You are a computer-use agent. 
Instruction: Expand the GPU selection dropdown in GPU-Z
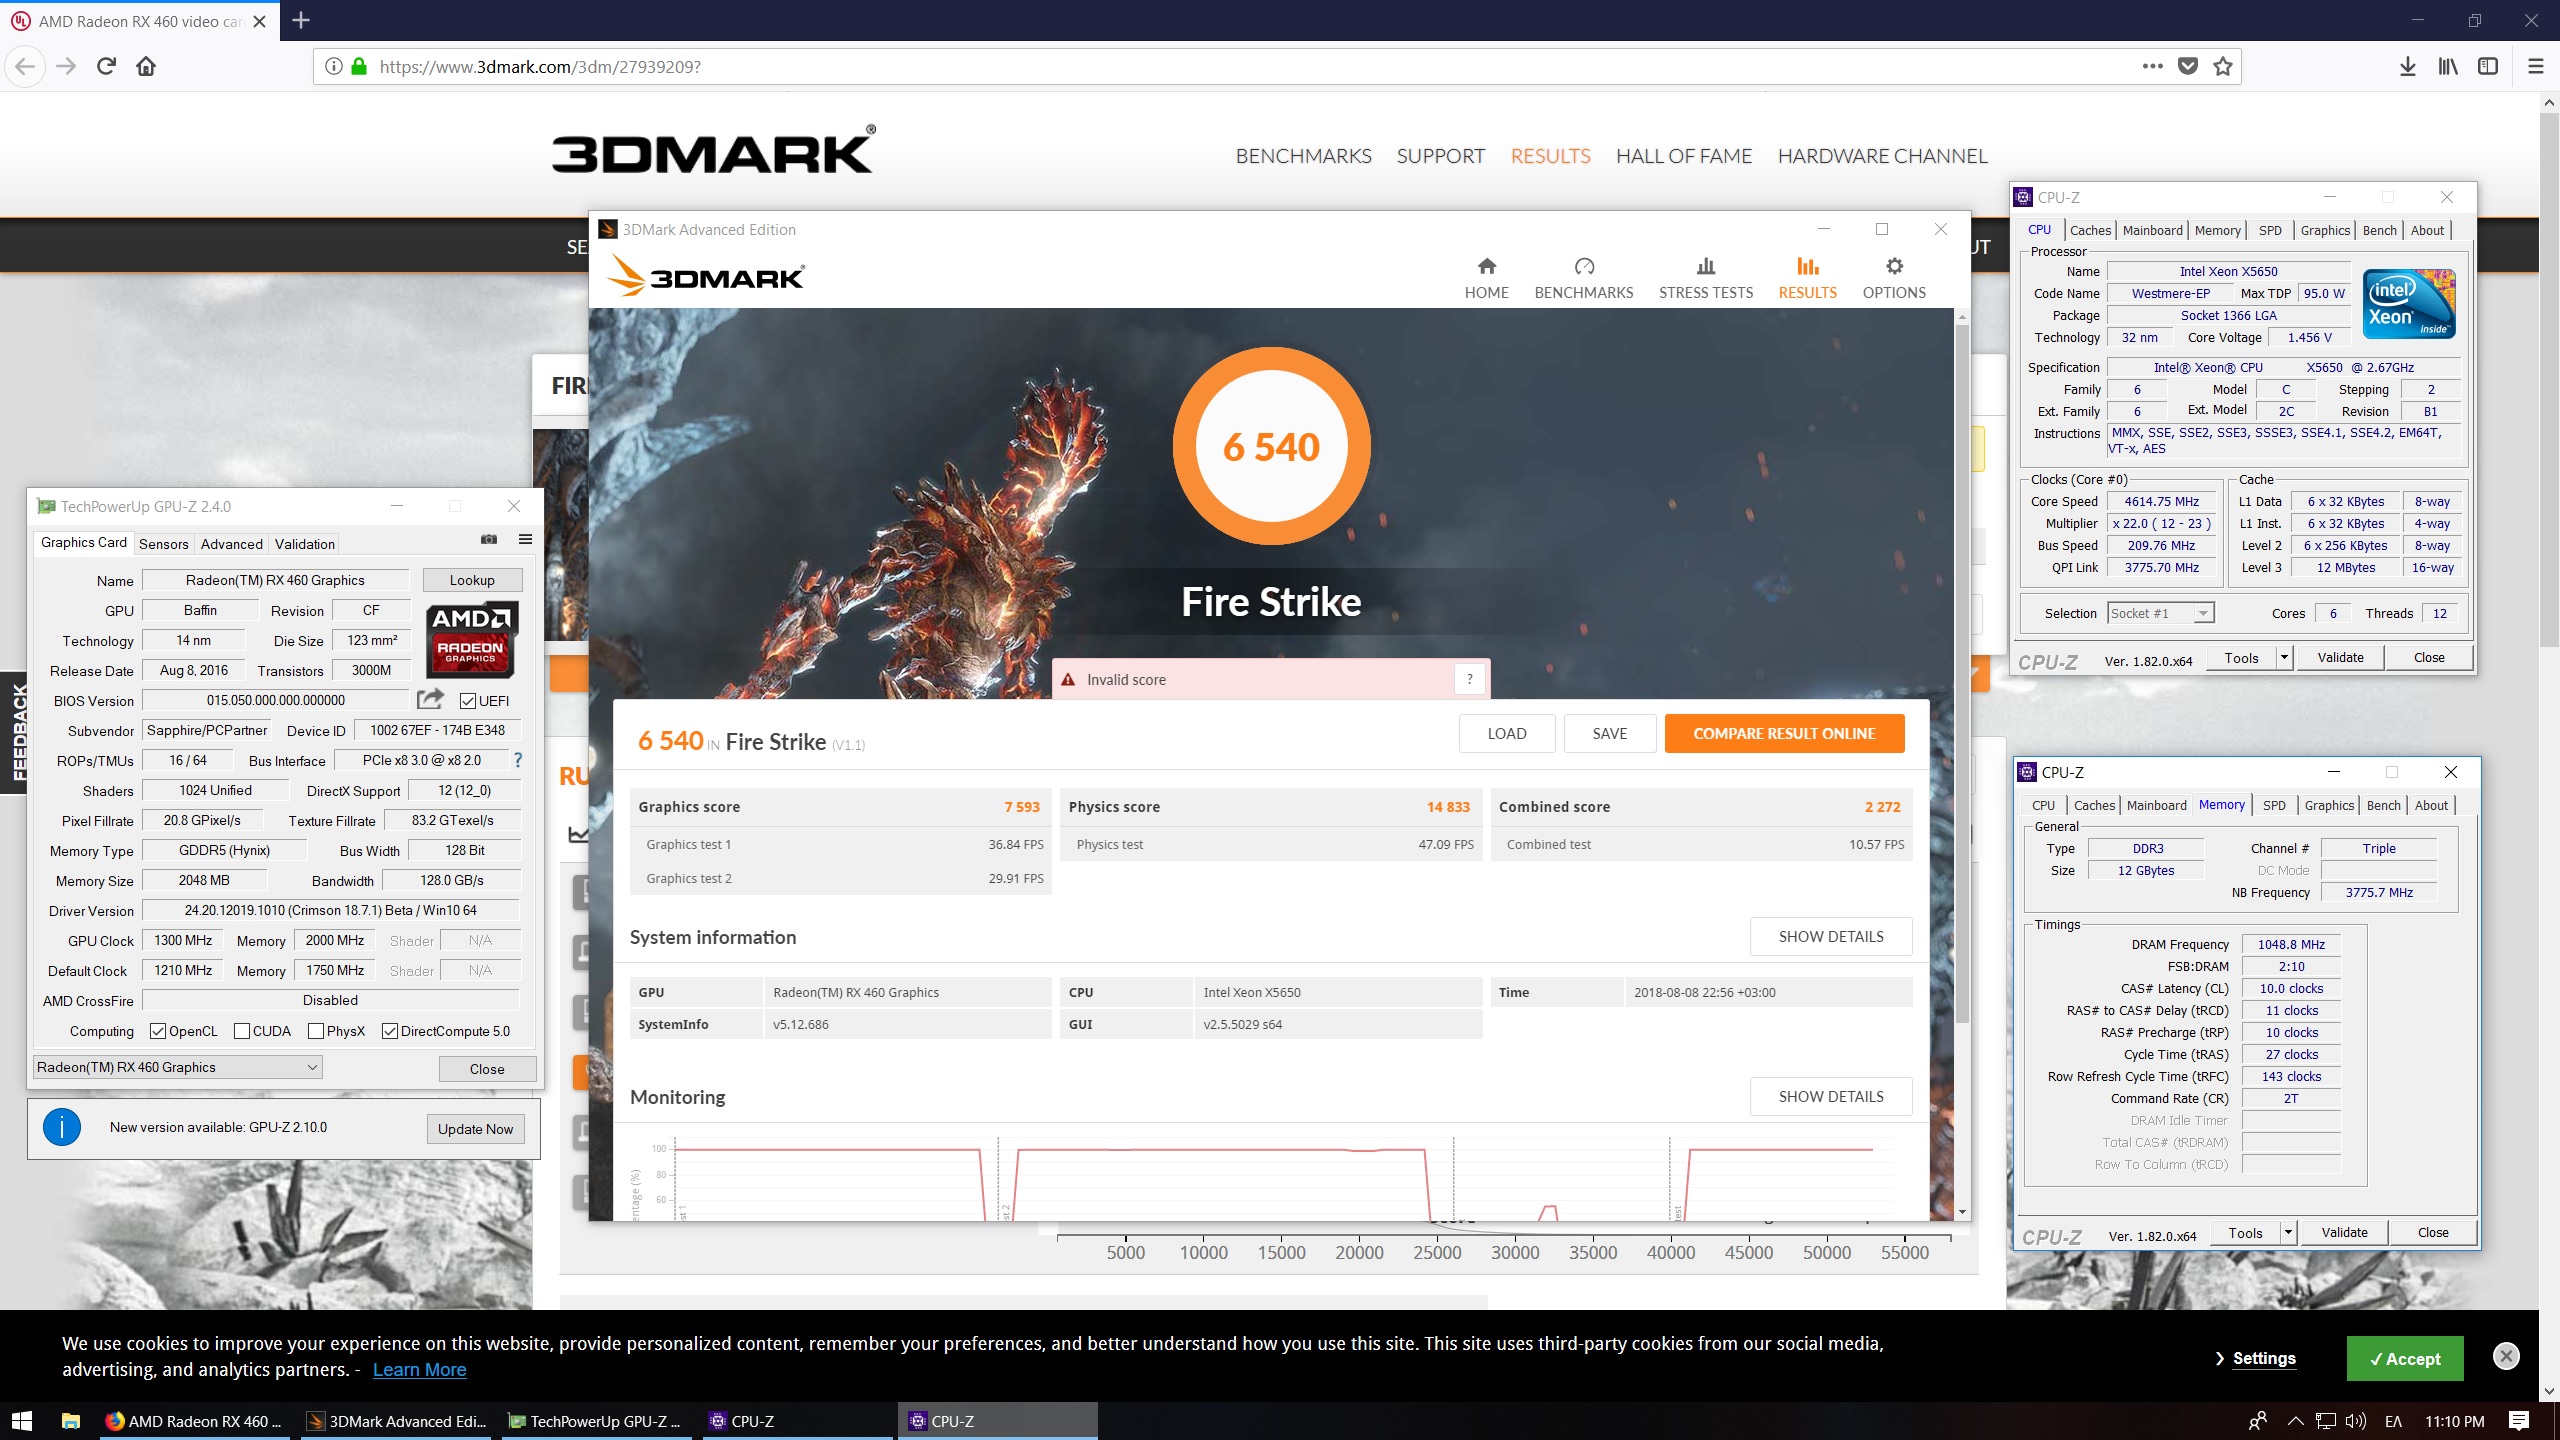[x=178, y=1067]
